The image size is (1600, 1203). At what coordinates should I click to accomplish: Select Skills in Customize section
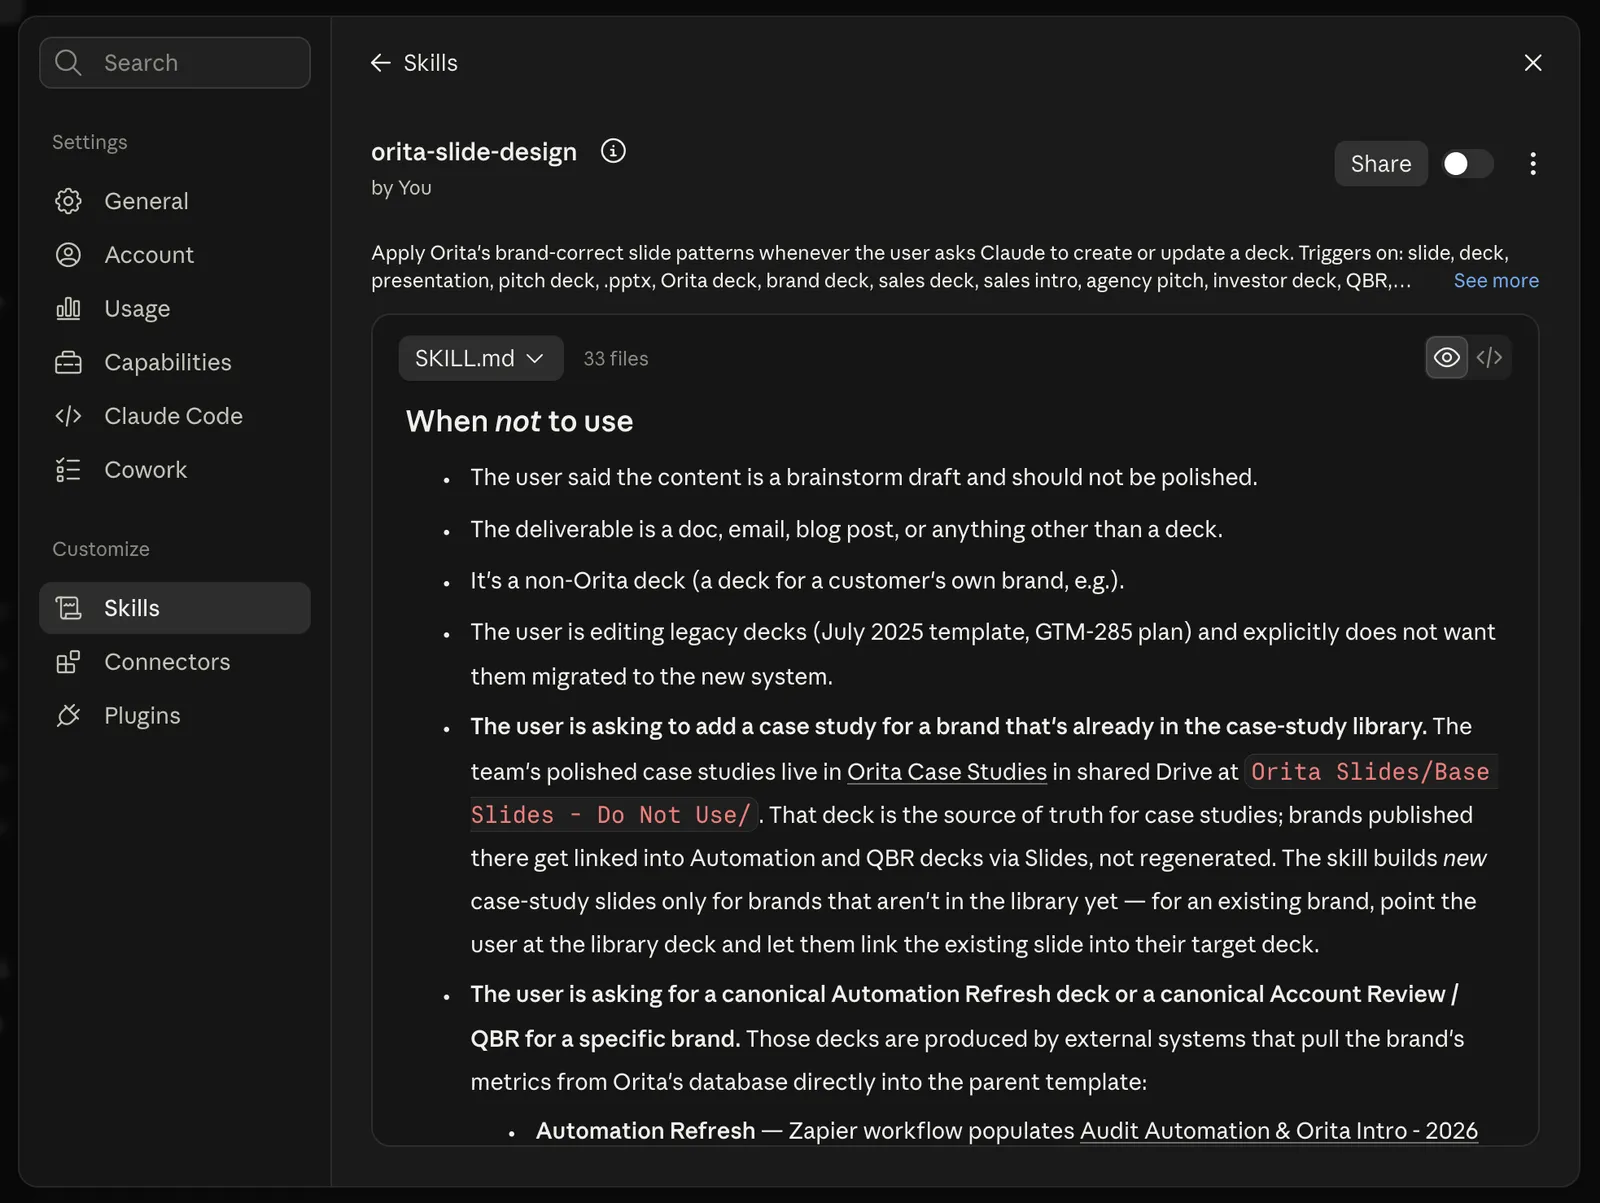[x=175, y=608]
